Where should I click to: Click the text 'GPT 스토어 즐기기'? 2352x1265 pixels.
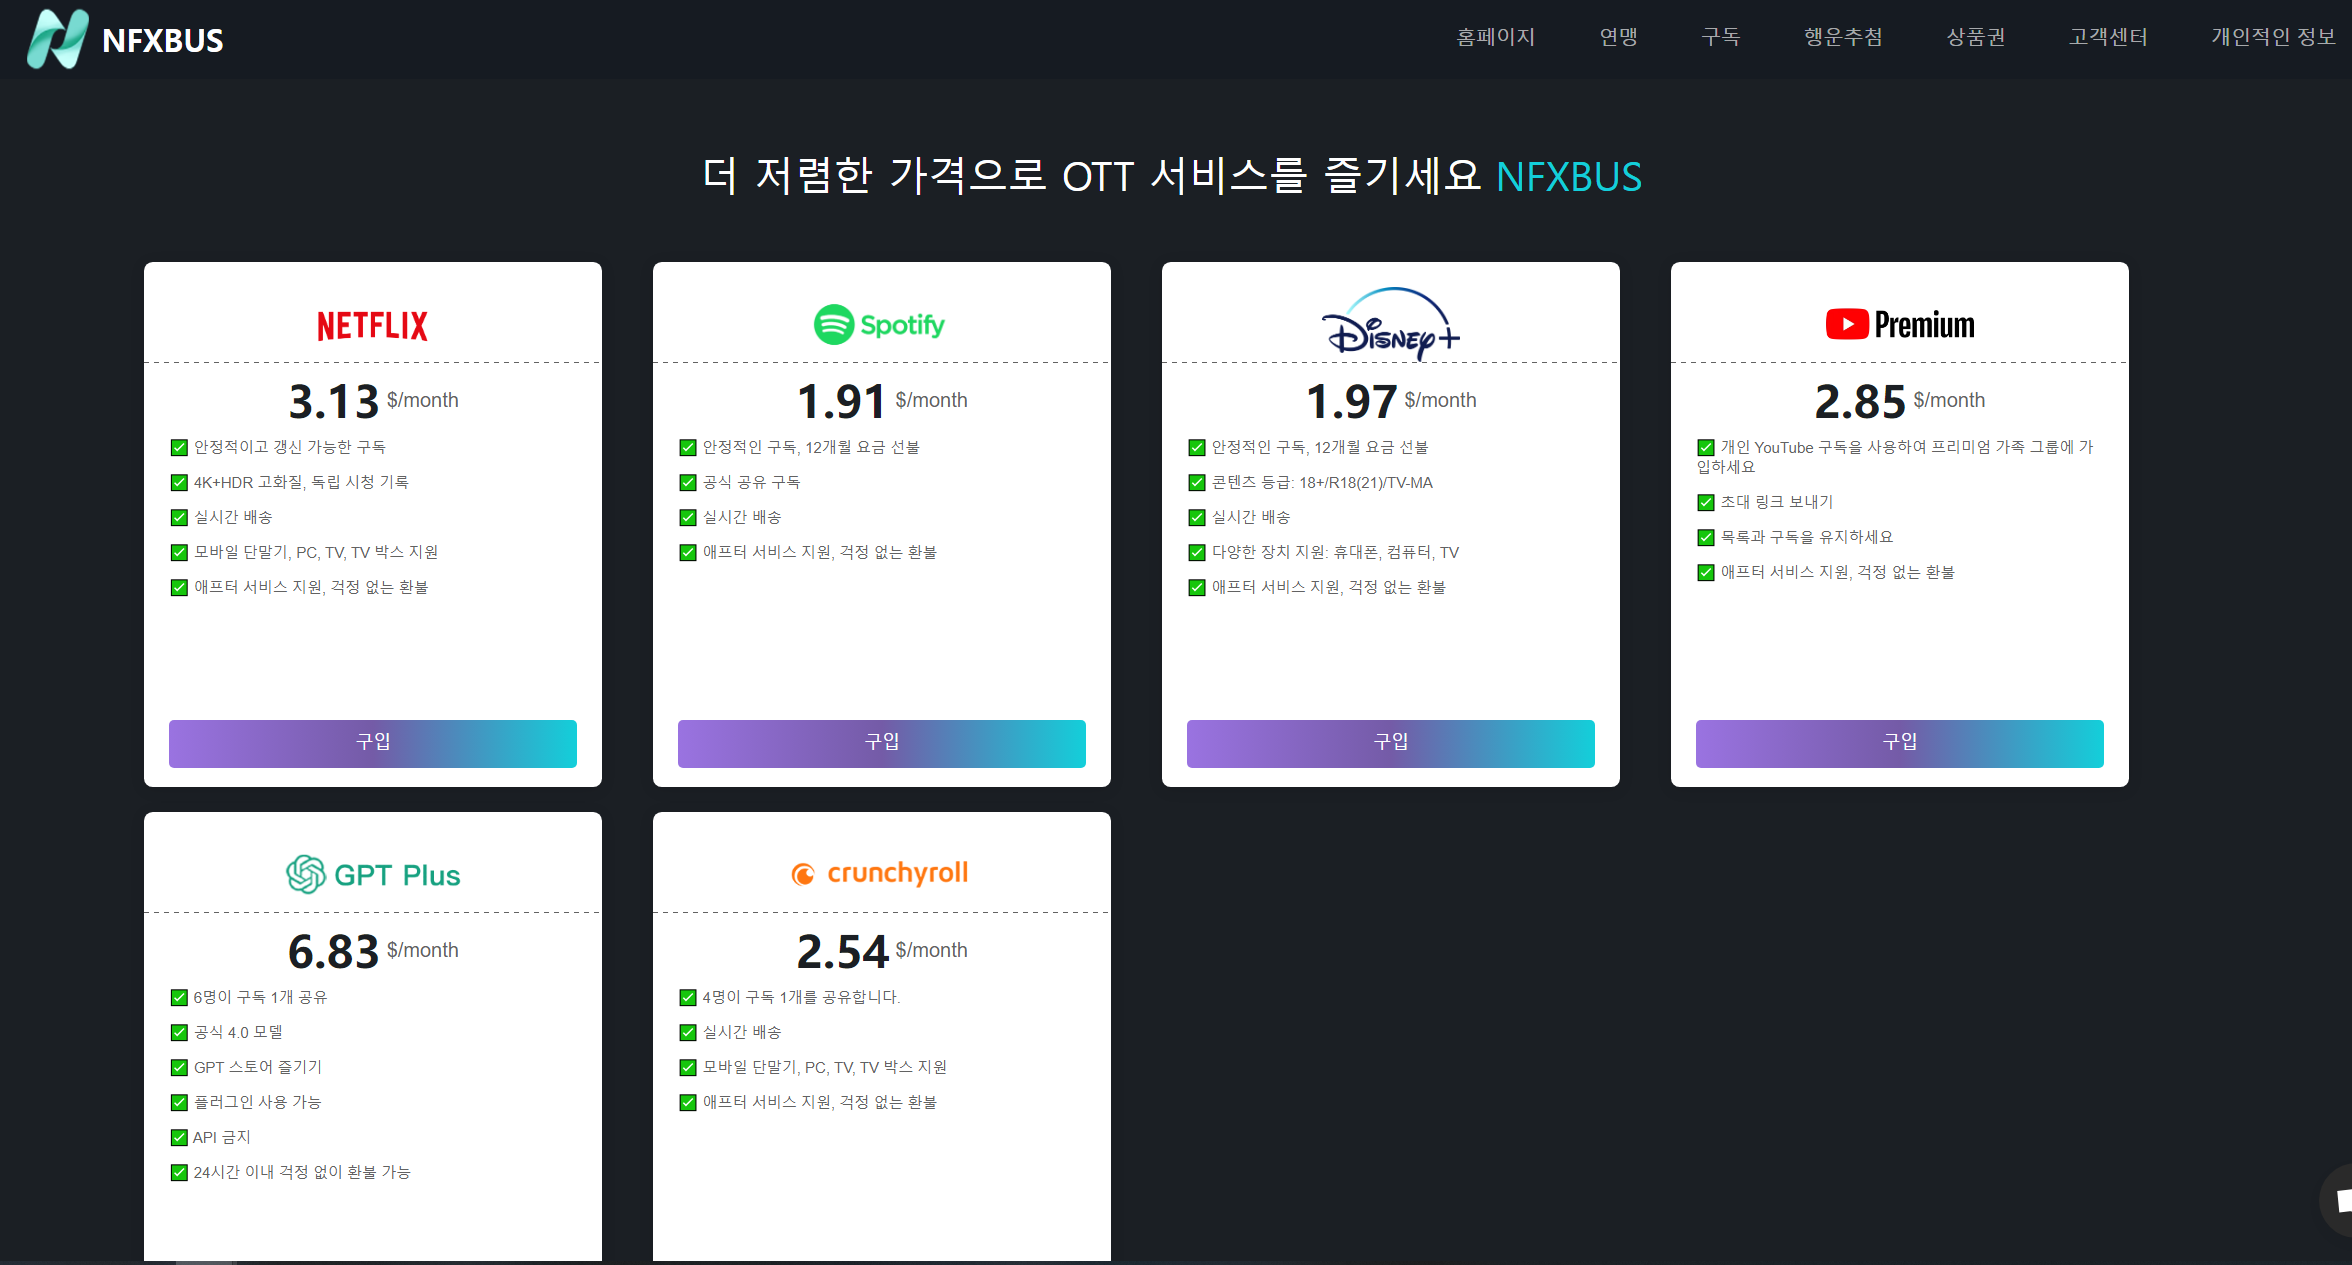click(258, 1067)
